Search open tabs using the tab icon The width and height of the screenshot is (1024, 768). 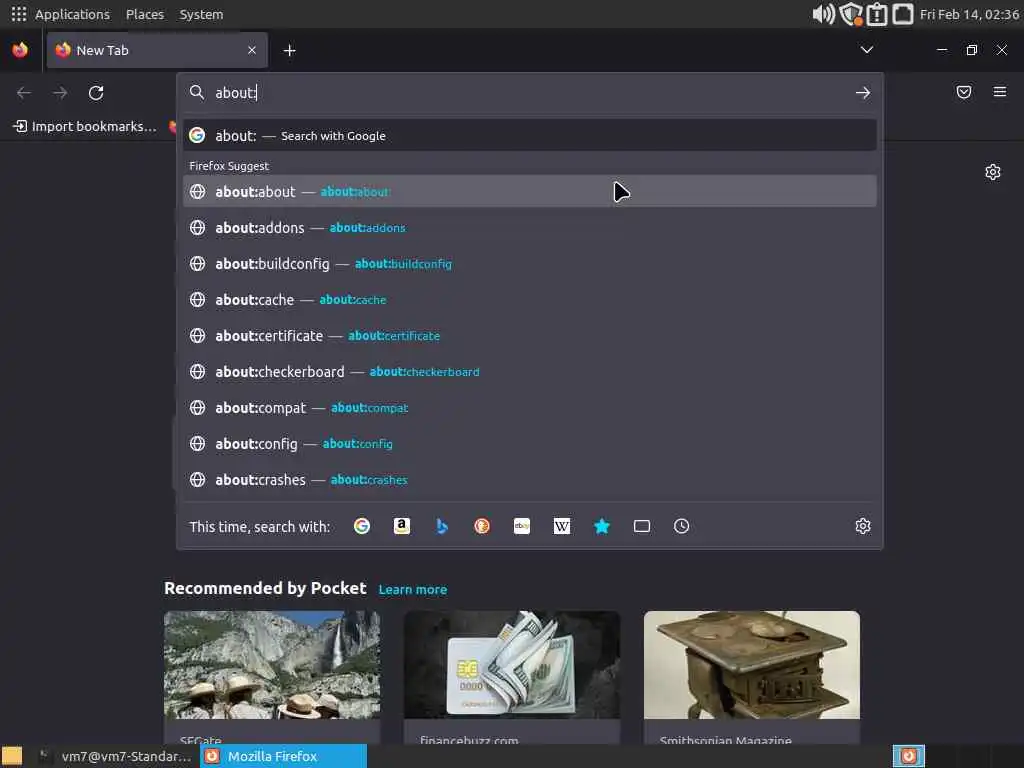[x=642, y=526]
